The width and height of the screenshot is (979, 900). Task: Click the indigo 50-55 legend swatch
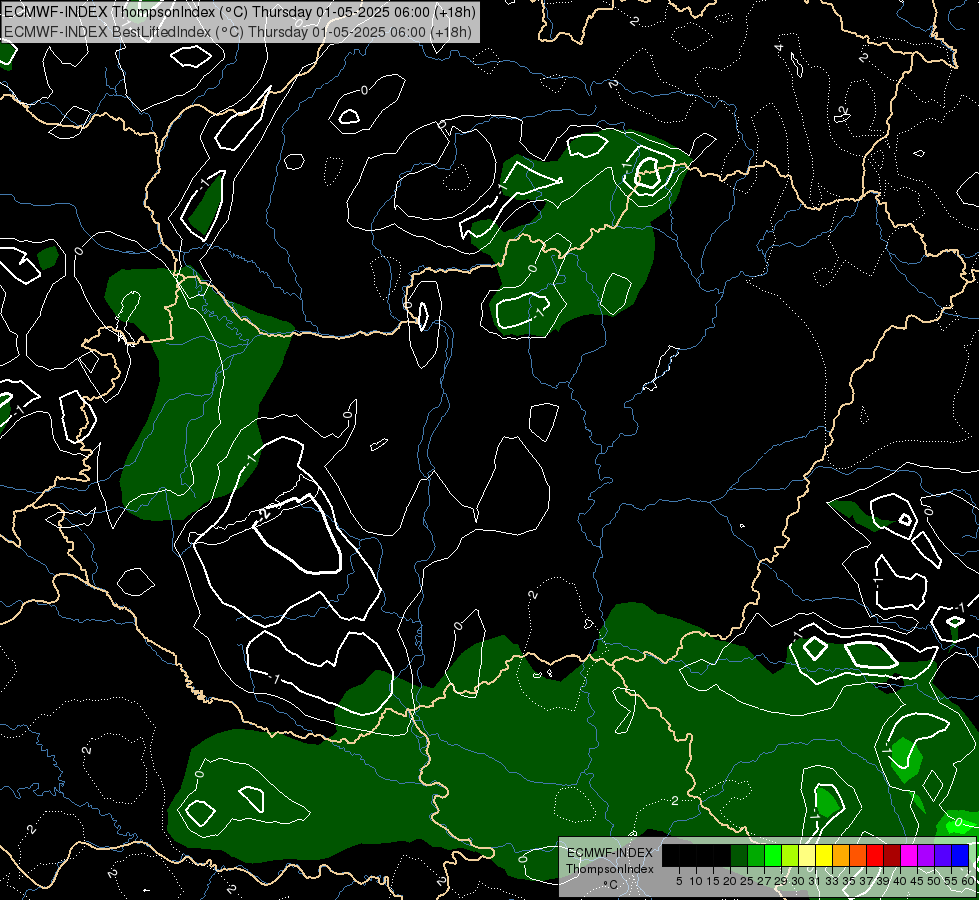[x=943, y=855]
